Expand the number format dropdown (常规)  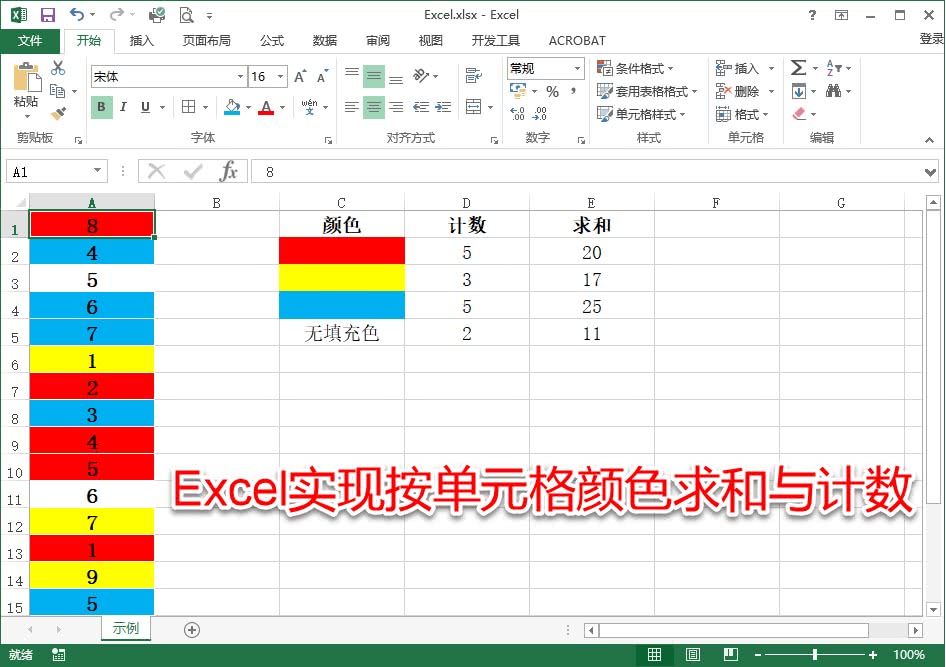pos(577,68)
